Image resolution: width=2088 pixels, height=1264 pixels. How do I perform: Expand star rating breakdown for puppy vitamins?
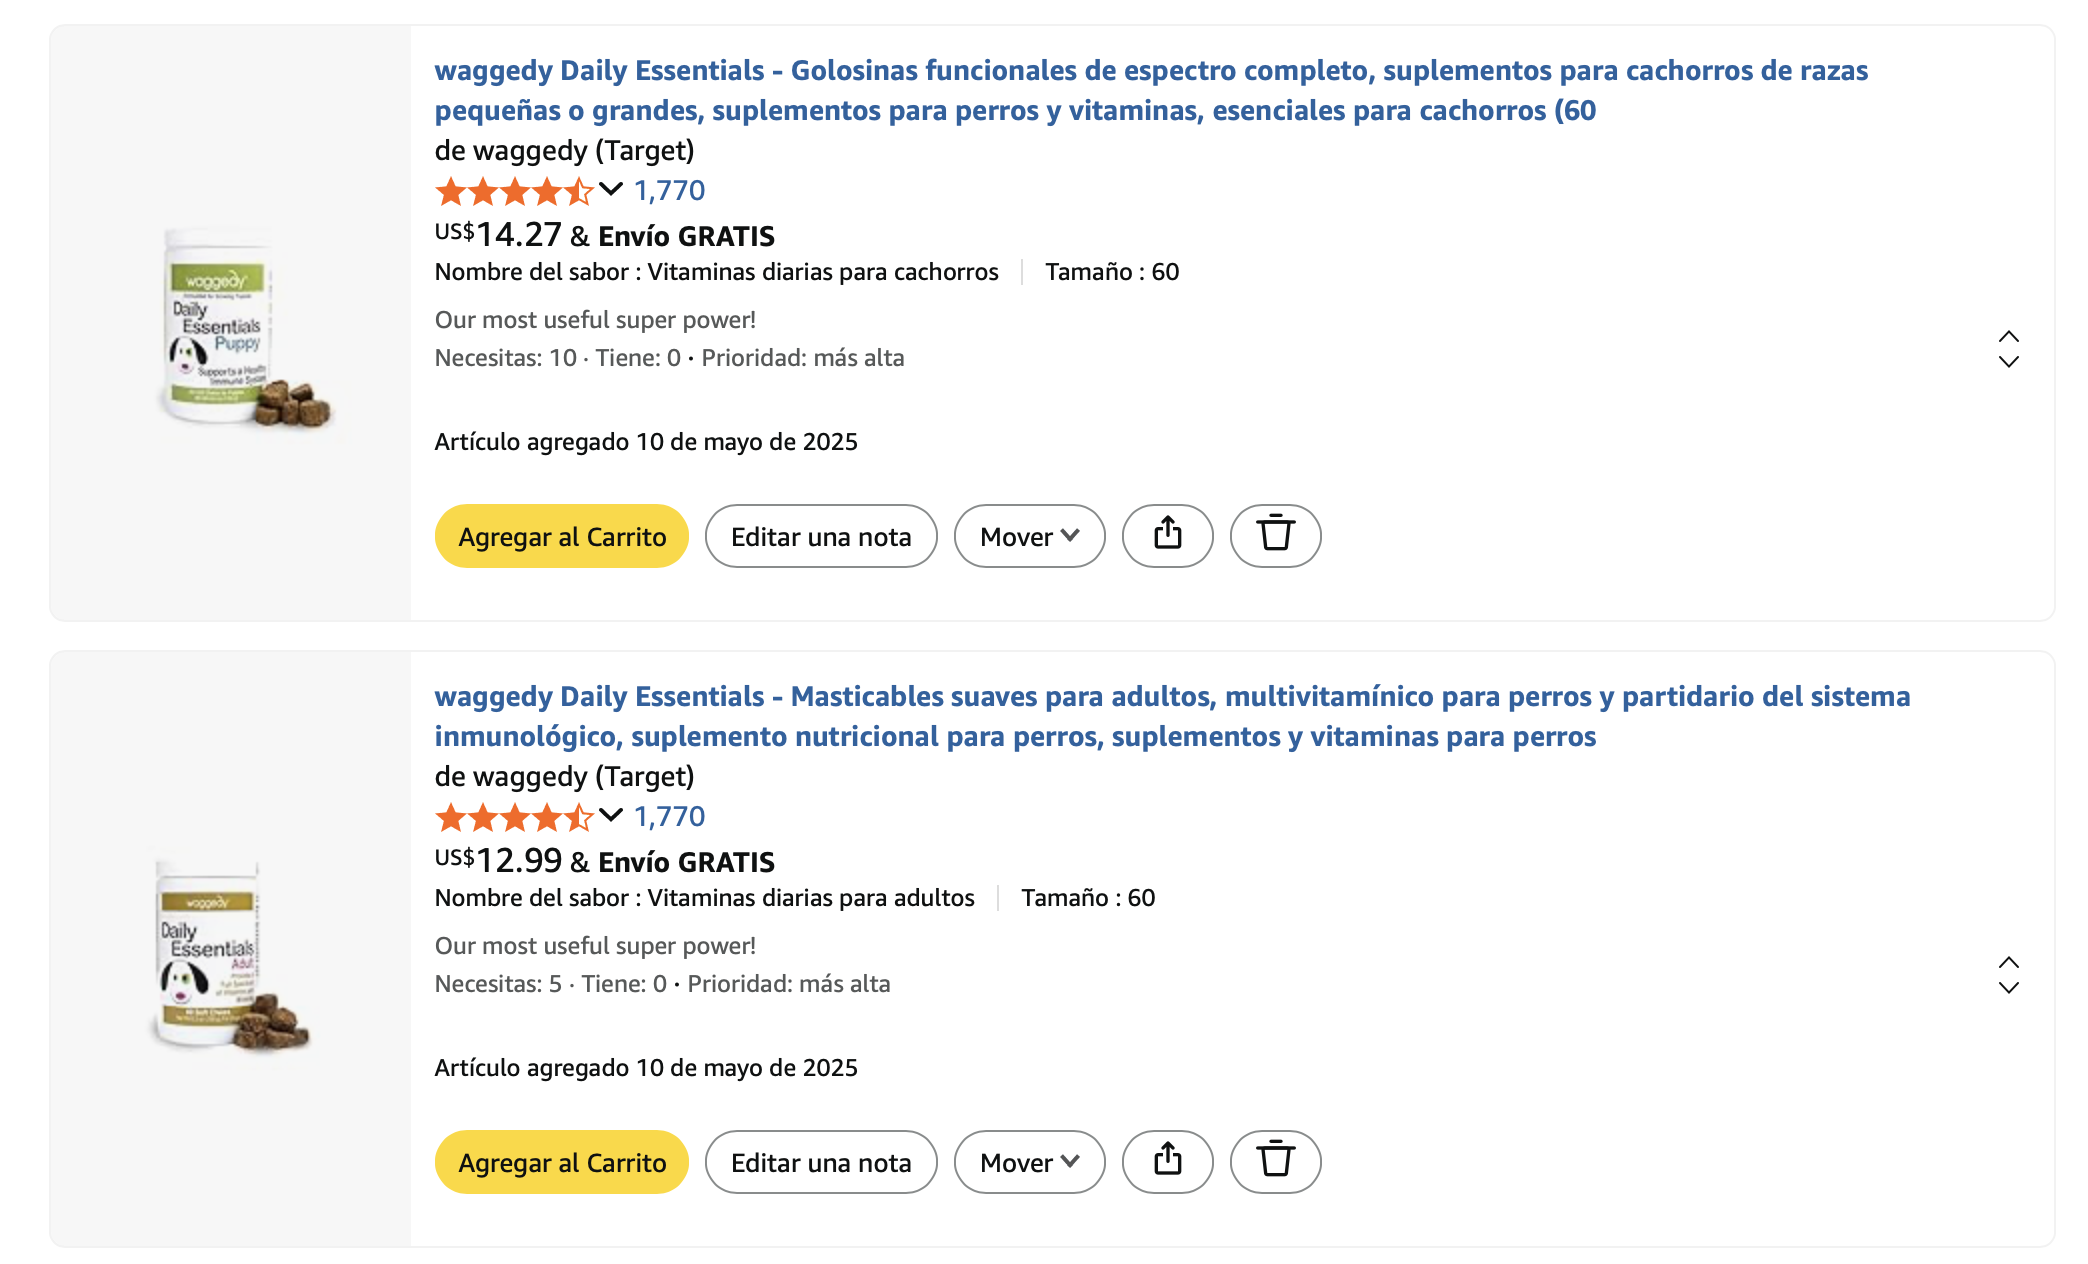610,189
